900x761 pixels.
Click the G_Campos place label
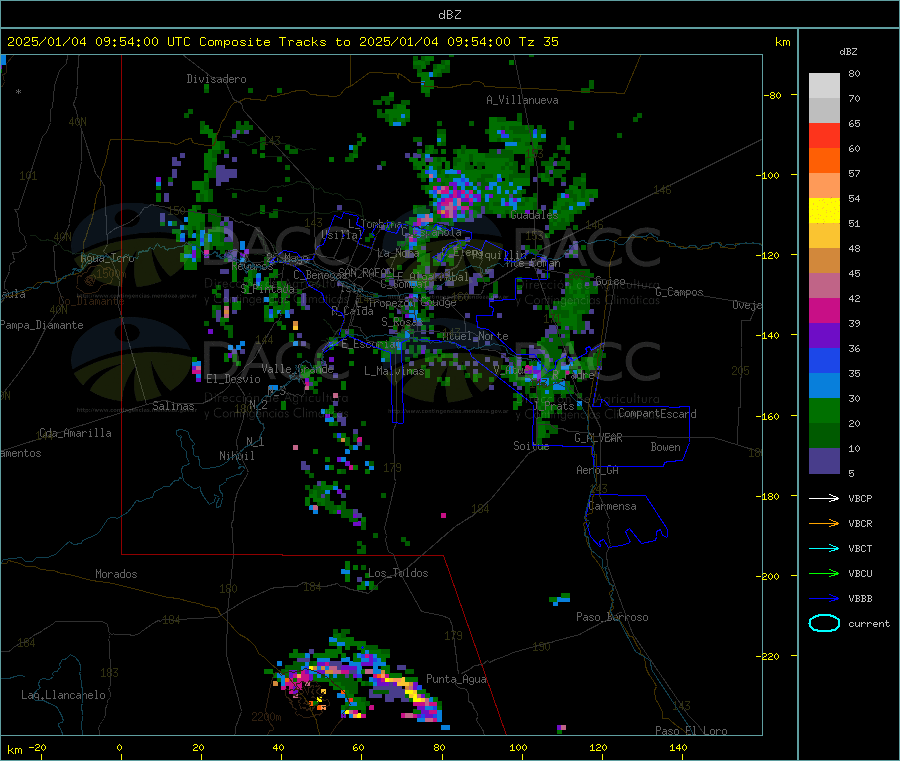tap(679, 292)
